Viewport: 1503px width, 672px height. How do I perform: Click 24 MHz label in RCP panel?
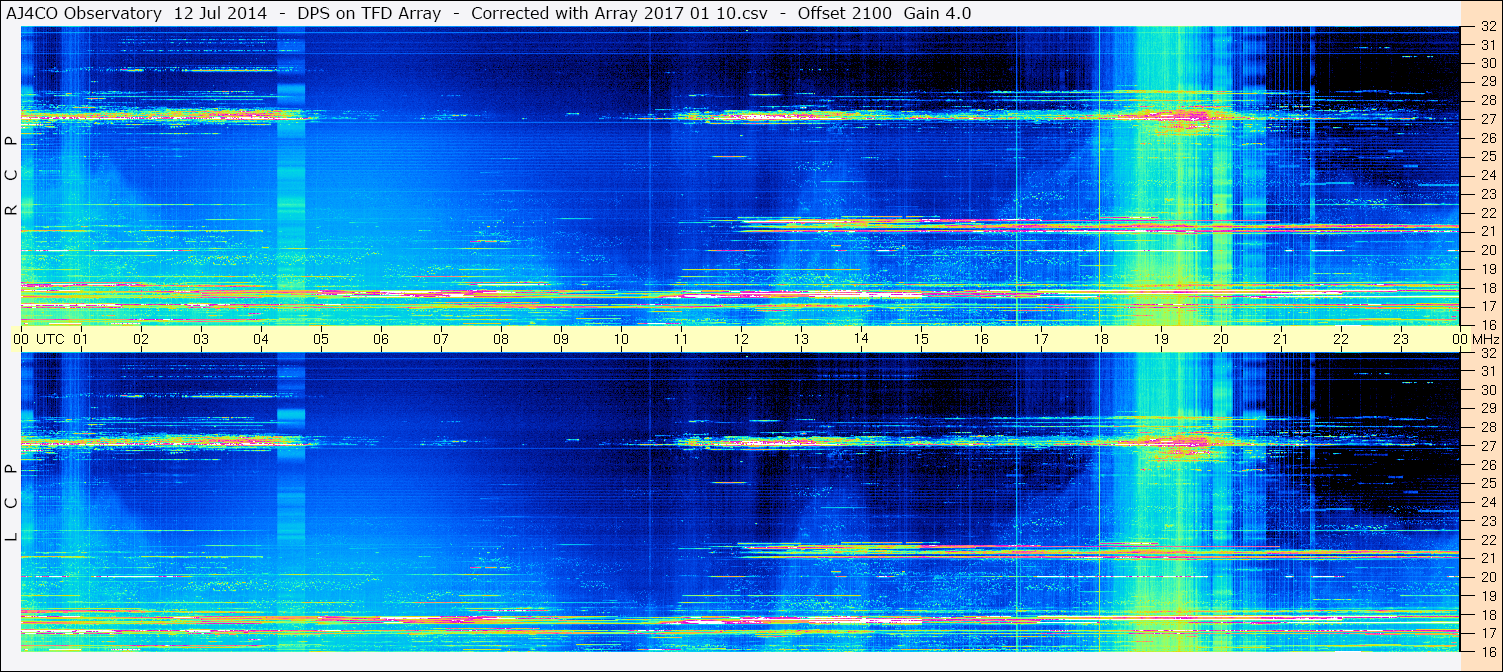pyautogui.click(x=1488, y=175)
